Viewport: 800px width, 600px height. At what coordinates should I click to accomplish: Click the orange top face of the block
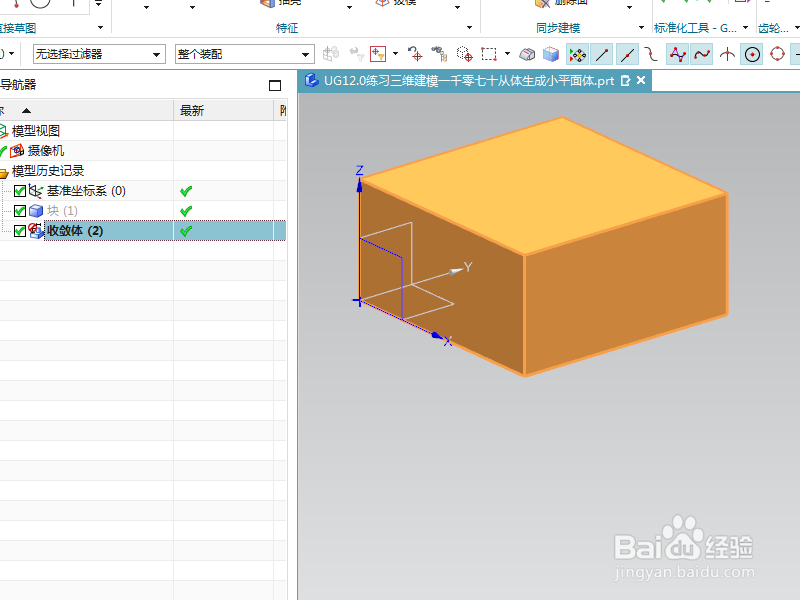pyautogui.click(x=543, y=186)
